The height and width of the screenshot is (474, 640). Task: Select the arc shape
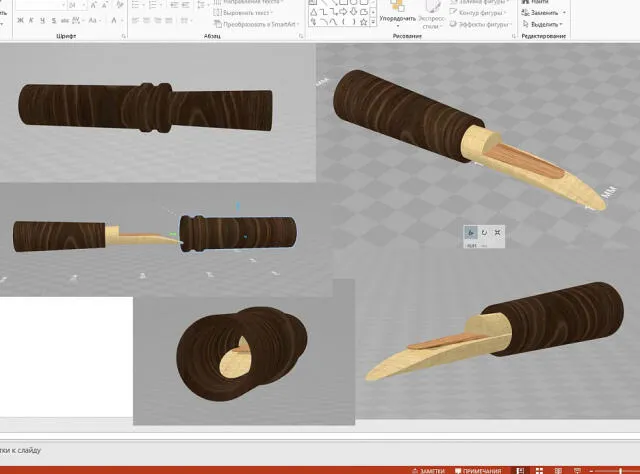point(324,22)
